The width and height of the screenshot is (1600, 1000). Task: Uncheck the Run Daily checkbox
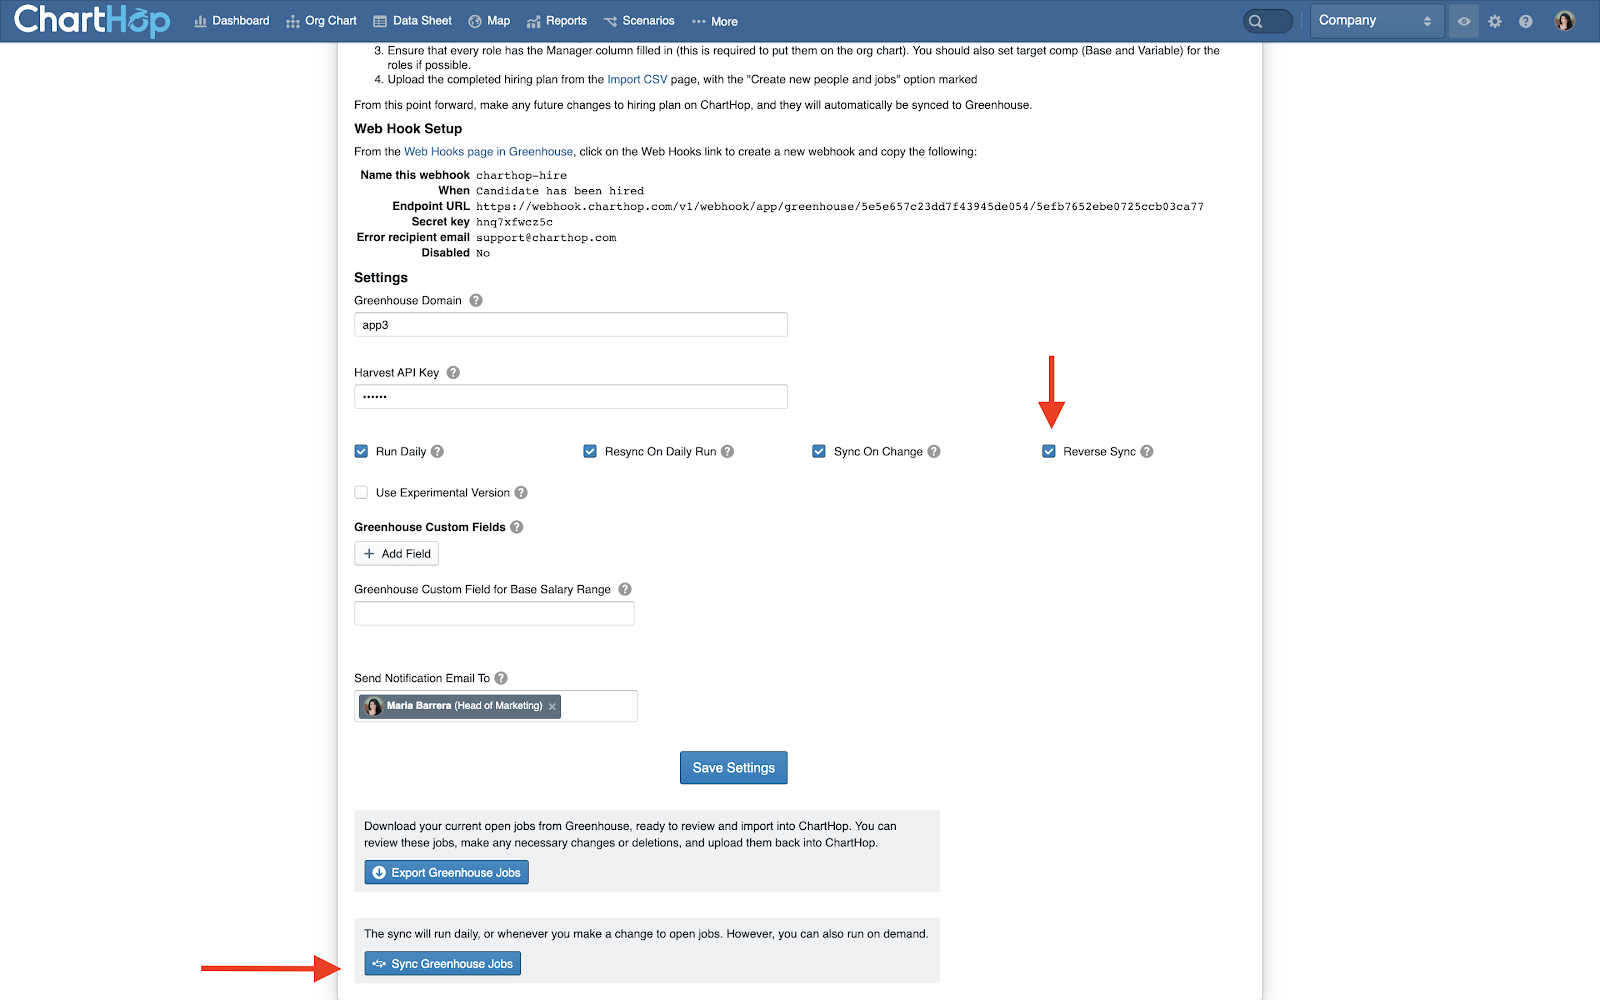tap(361, 451)
